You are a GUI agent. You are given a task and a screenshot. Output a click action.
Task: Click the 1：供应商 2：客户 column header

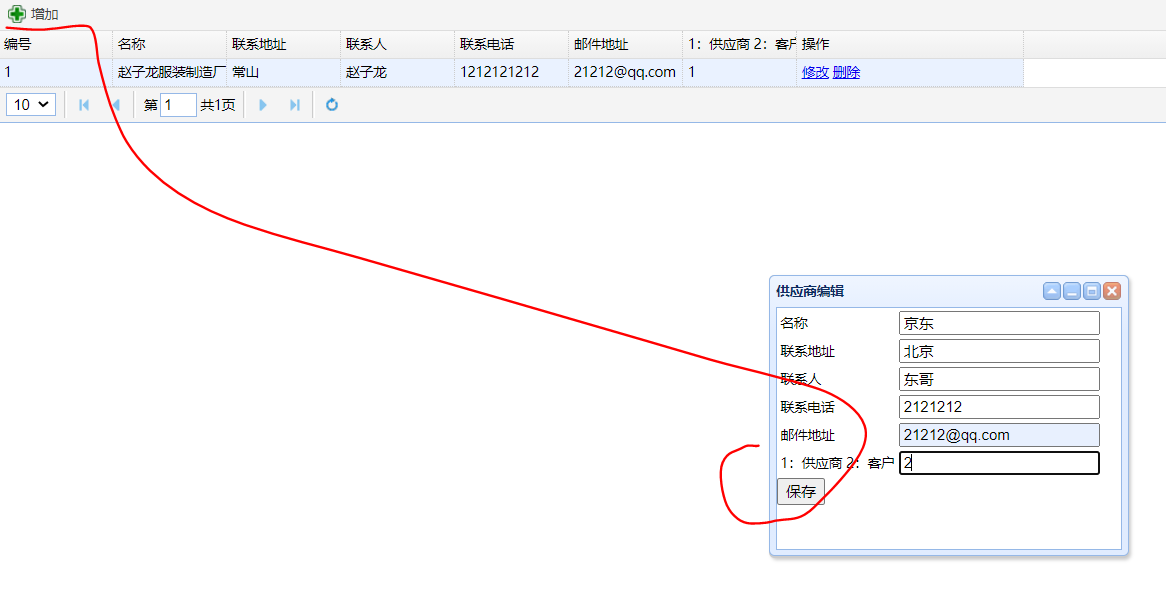point(738,44)
